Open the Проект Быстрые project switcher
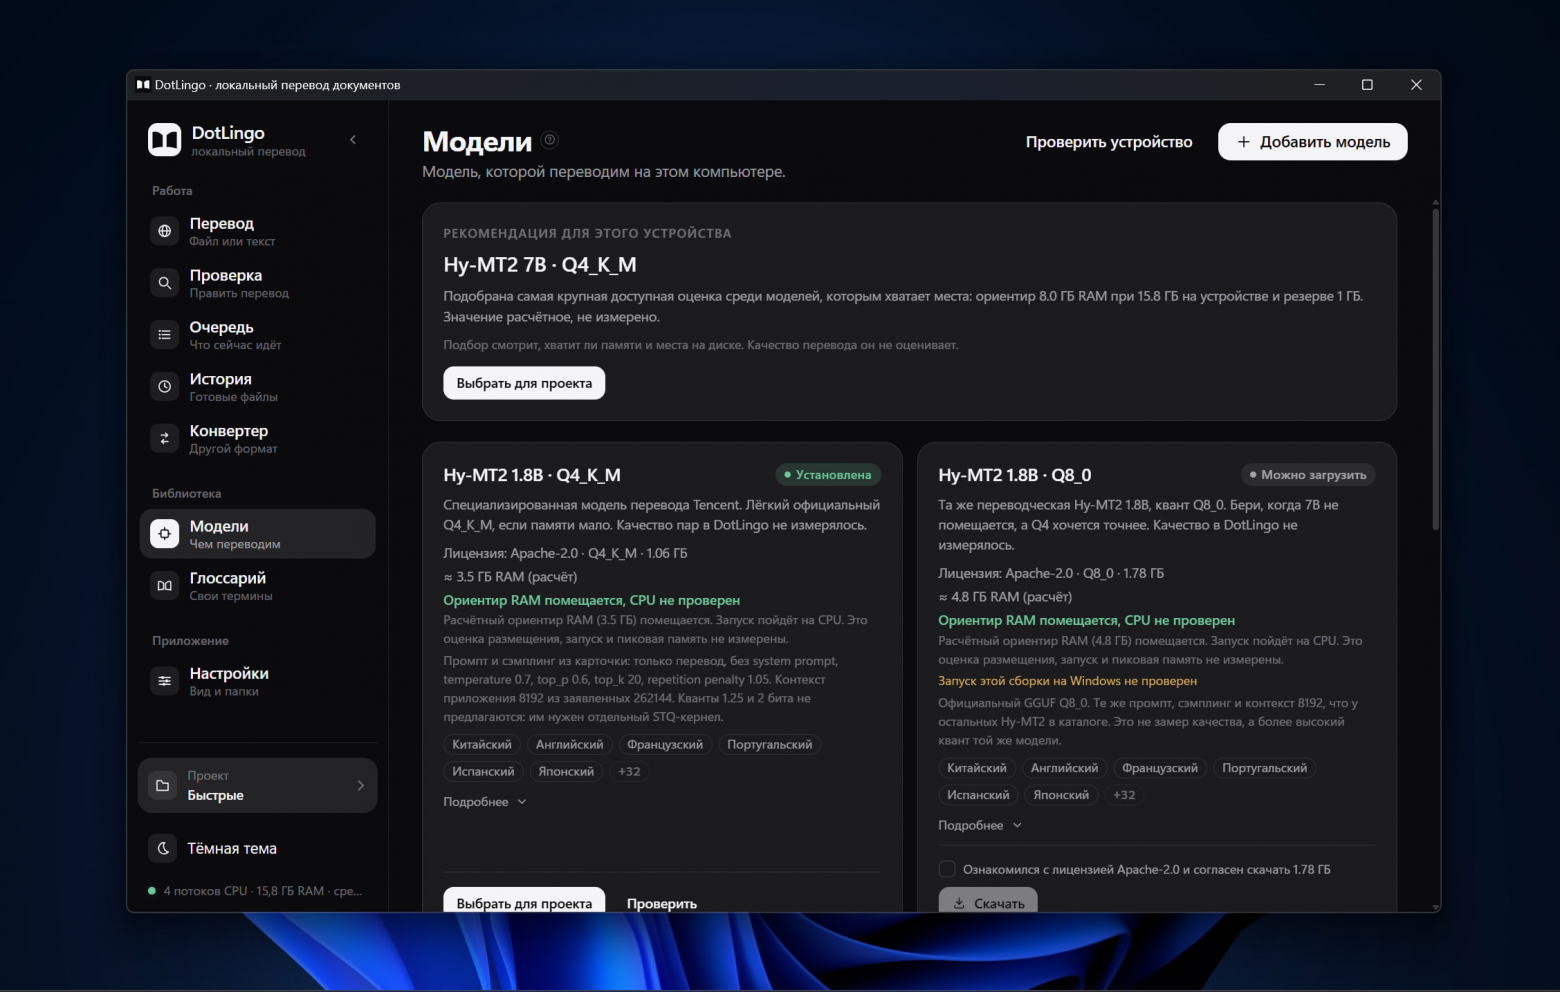 click(258, 786)
